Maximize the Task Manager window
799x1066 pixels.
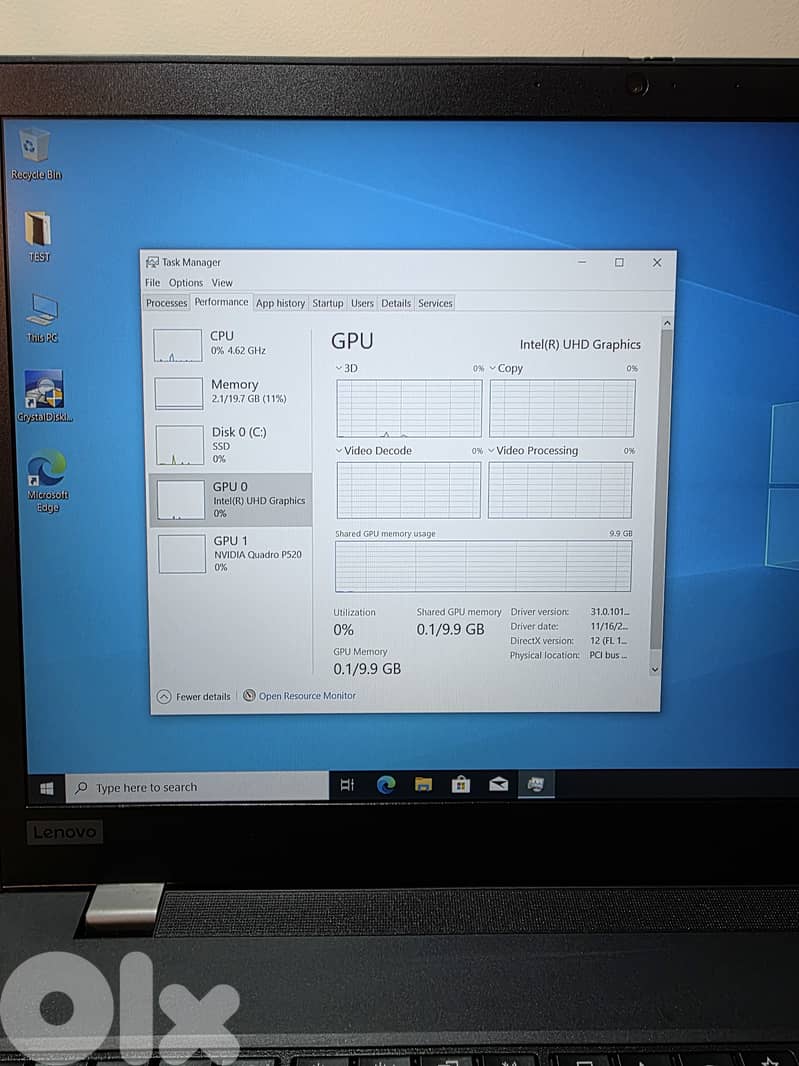(619, 262)
